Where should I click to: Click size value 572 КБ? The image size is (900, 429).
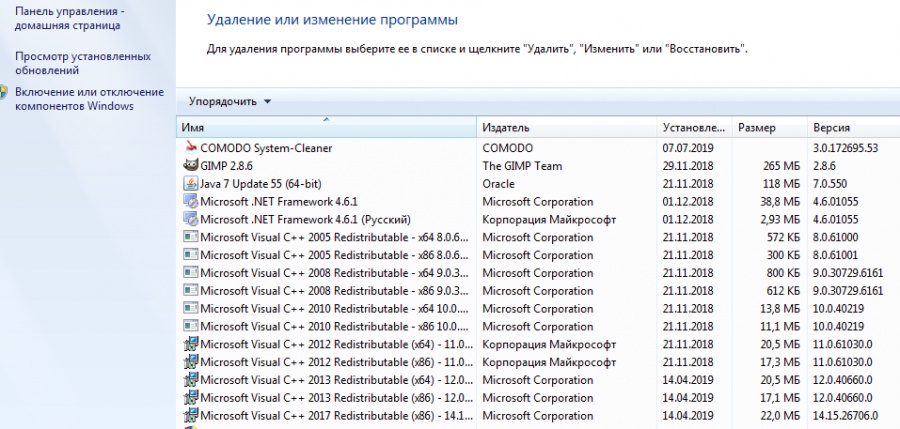pos(783,237)
